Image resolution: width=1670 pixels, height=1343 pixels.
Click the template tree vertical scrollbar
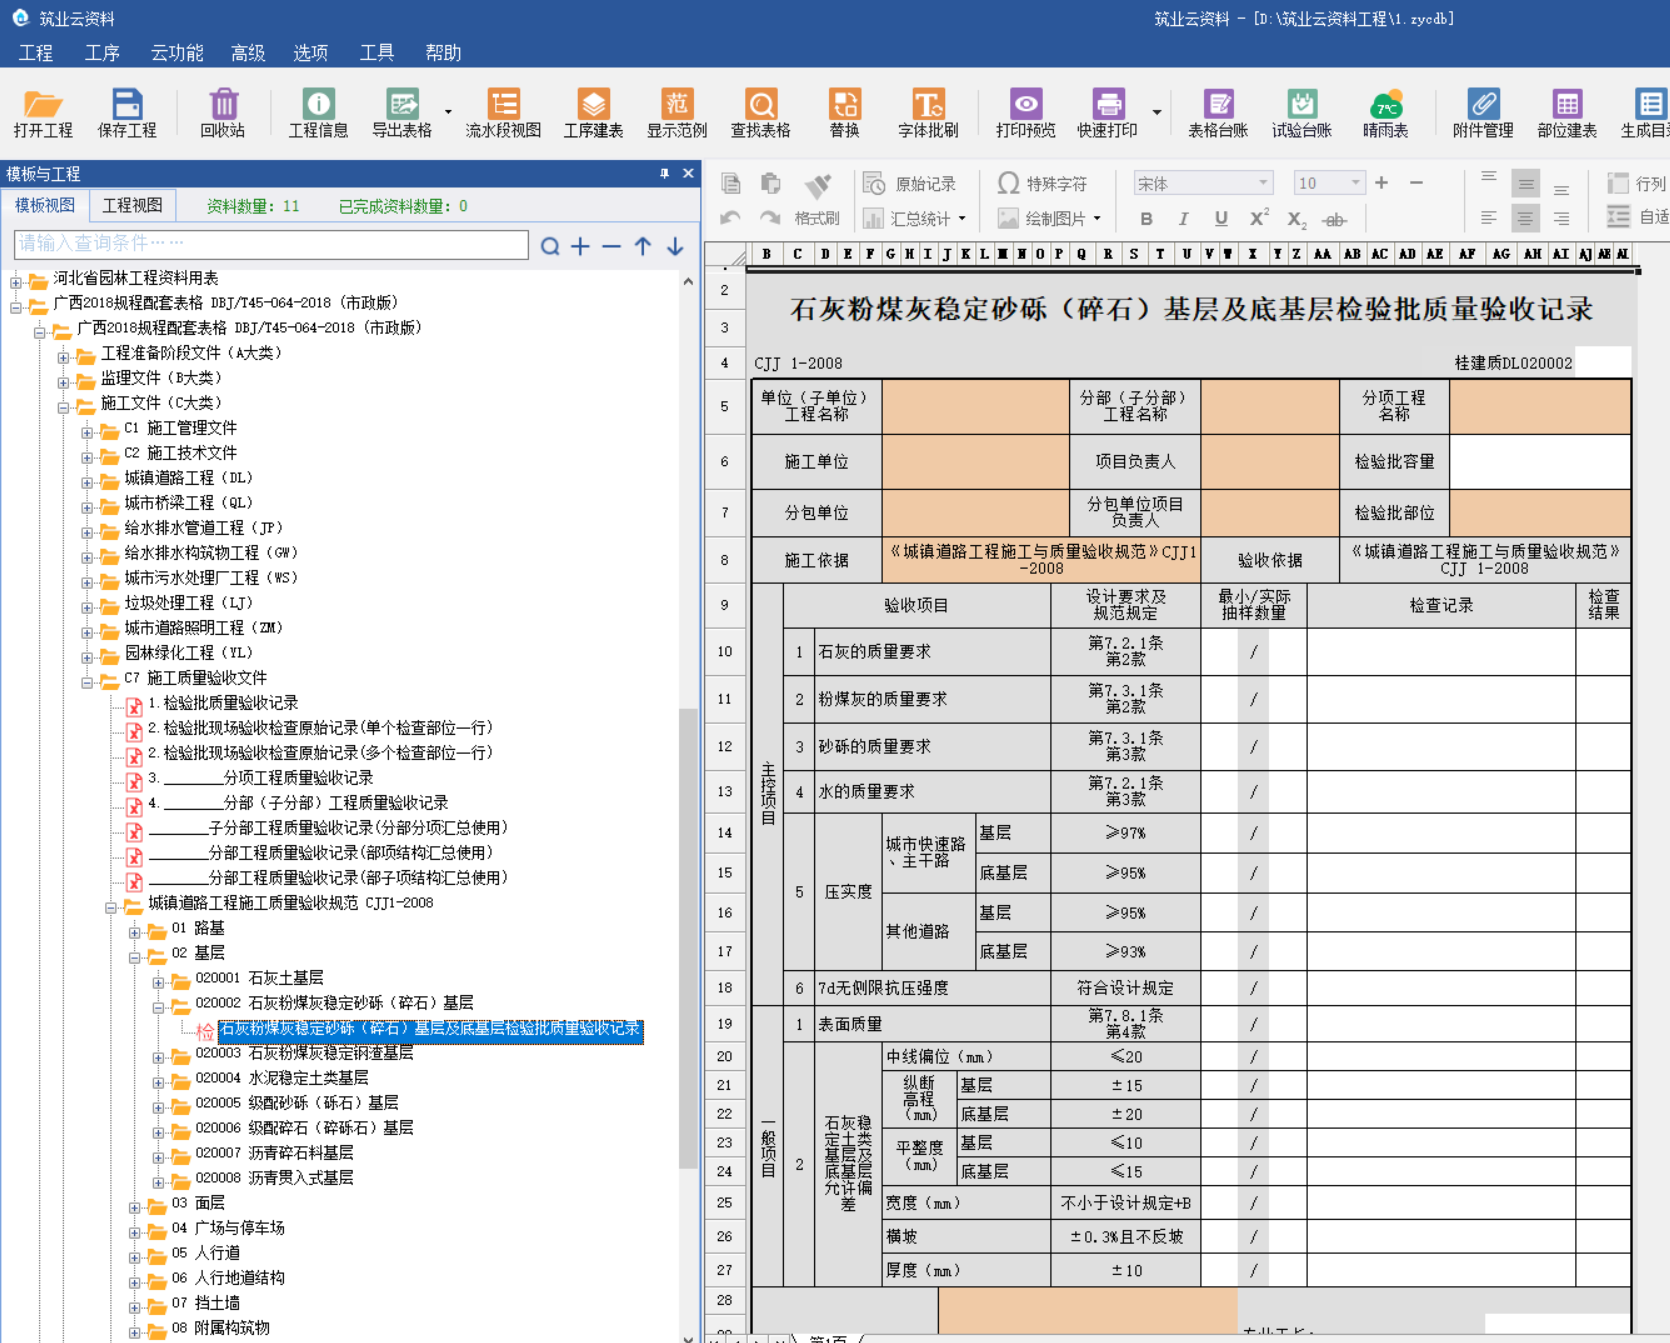(688, 938)
